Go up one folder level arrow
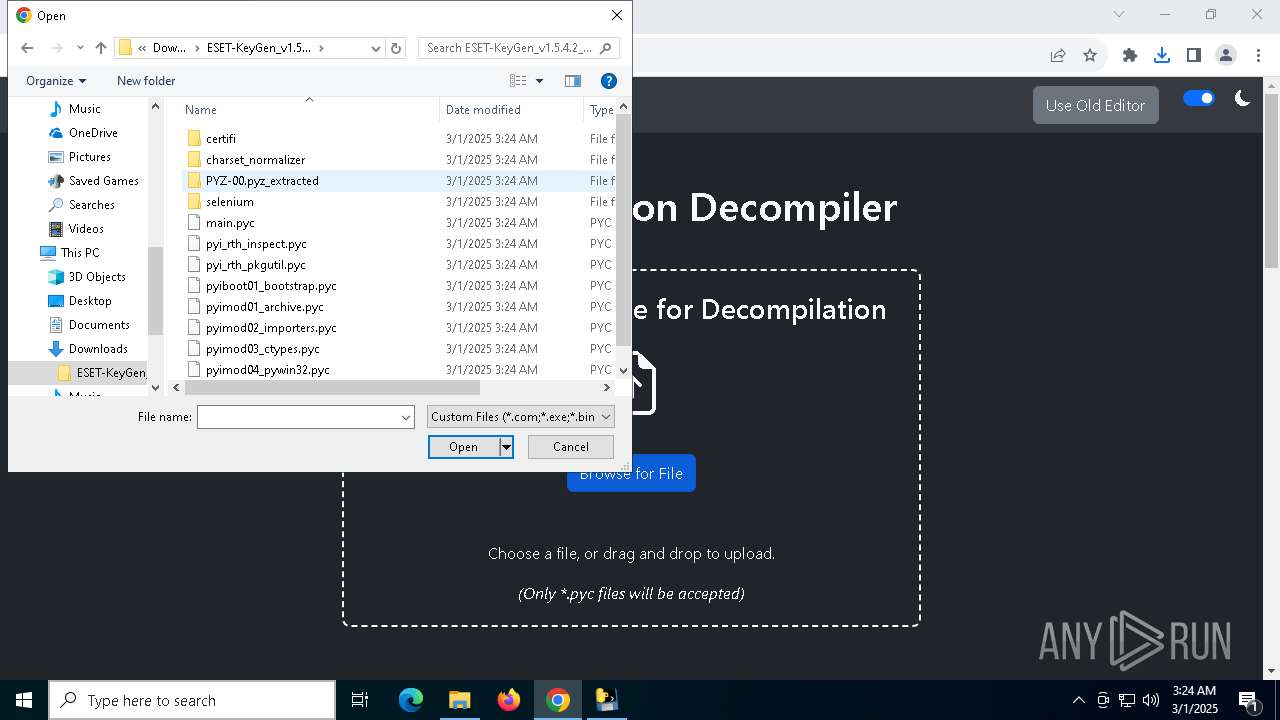1280x720 pixels. click(x=100, y=48)
